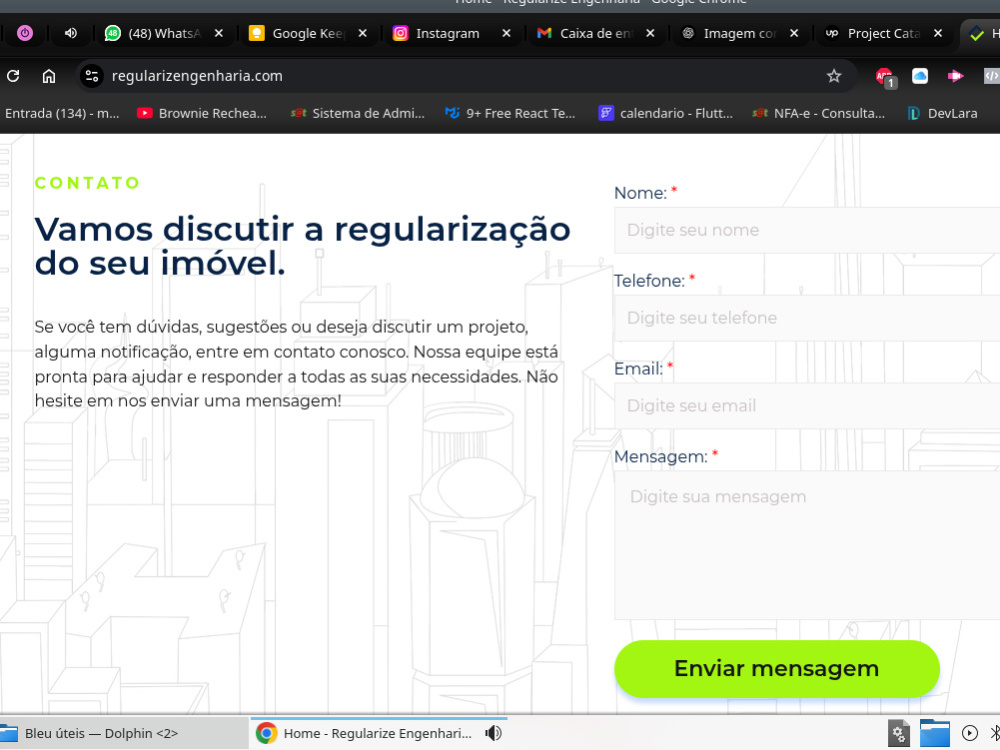Open the pink video recorder extension
This screenshot has width=1000, height=750.
coord(955,76)
